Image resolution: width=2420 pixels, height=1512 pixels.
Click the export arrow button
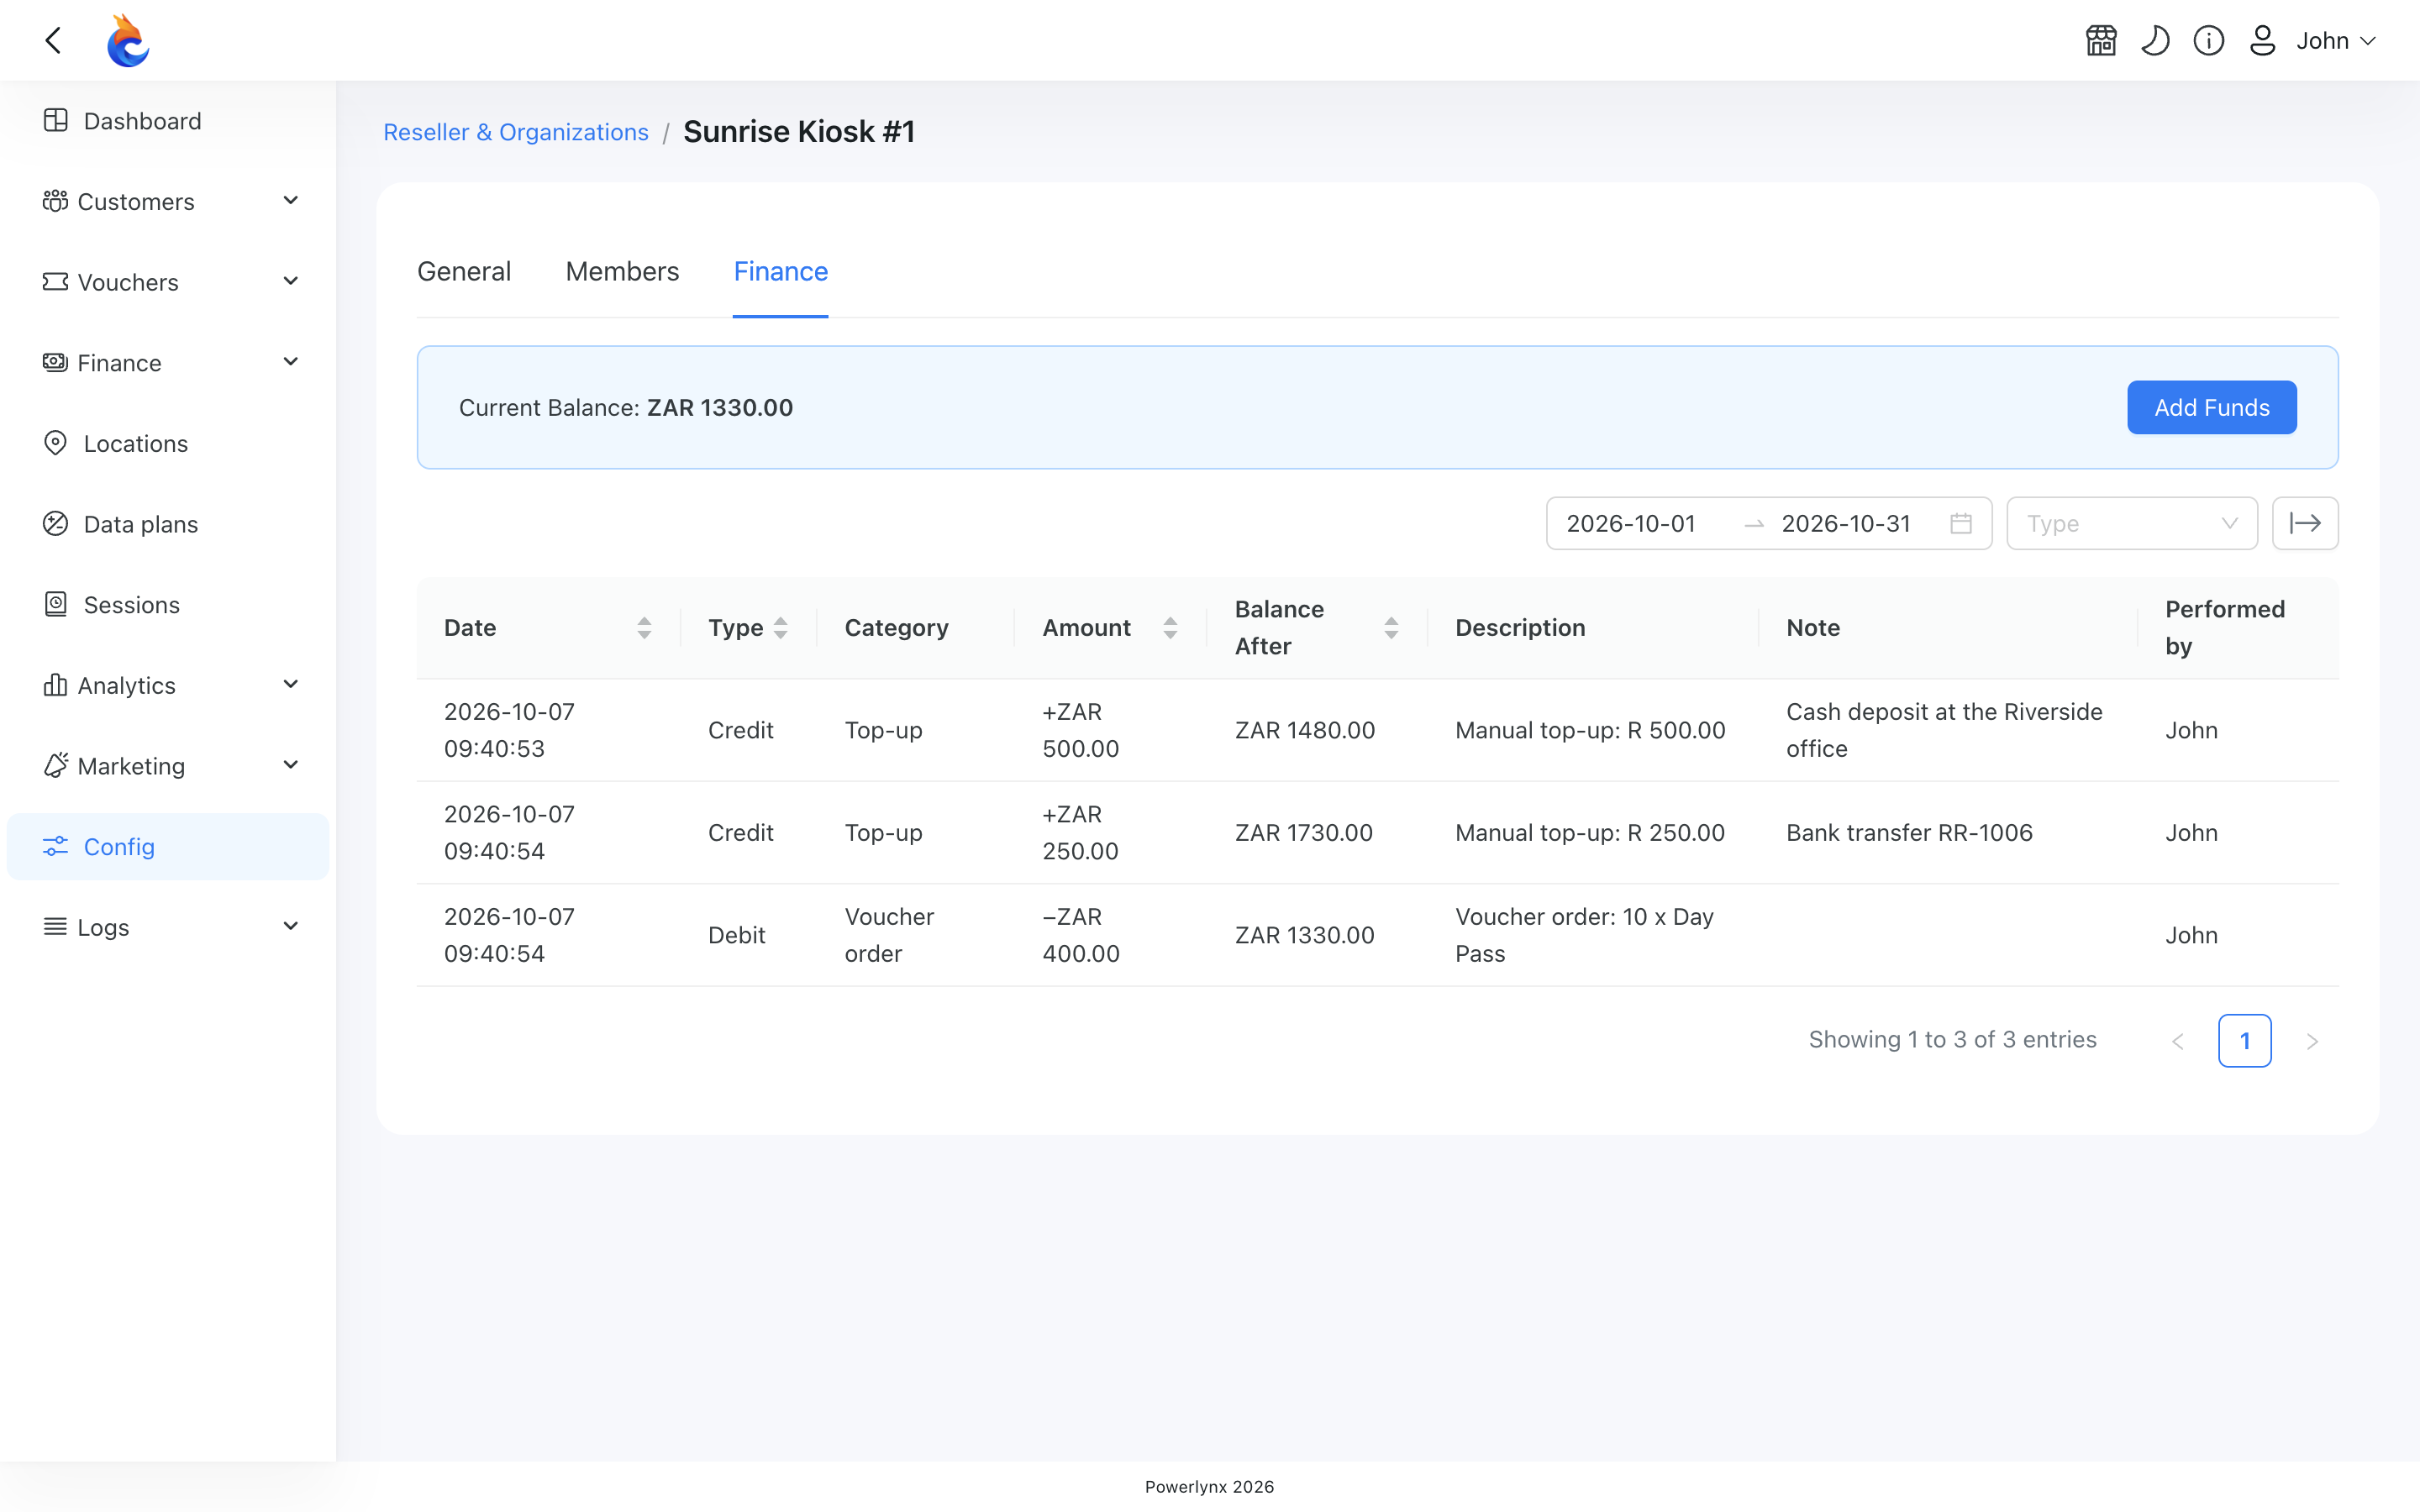2305,524
